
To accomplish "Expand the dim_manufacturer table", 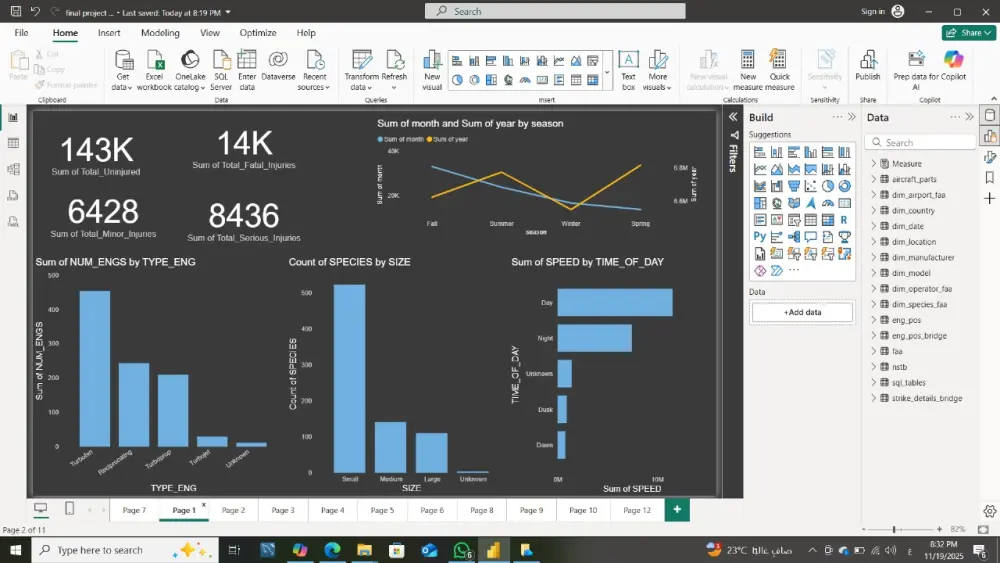I will click(x=874, y=258).
